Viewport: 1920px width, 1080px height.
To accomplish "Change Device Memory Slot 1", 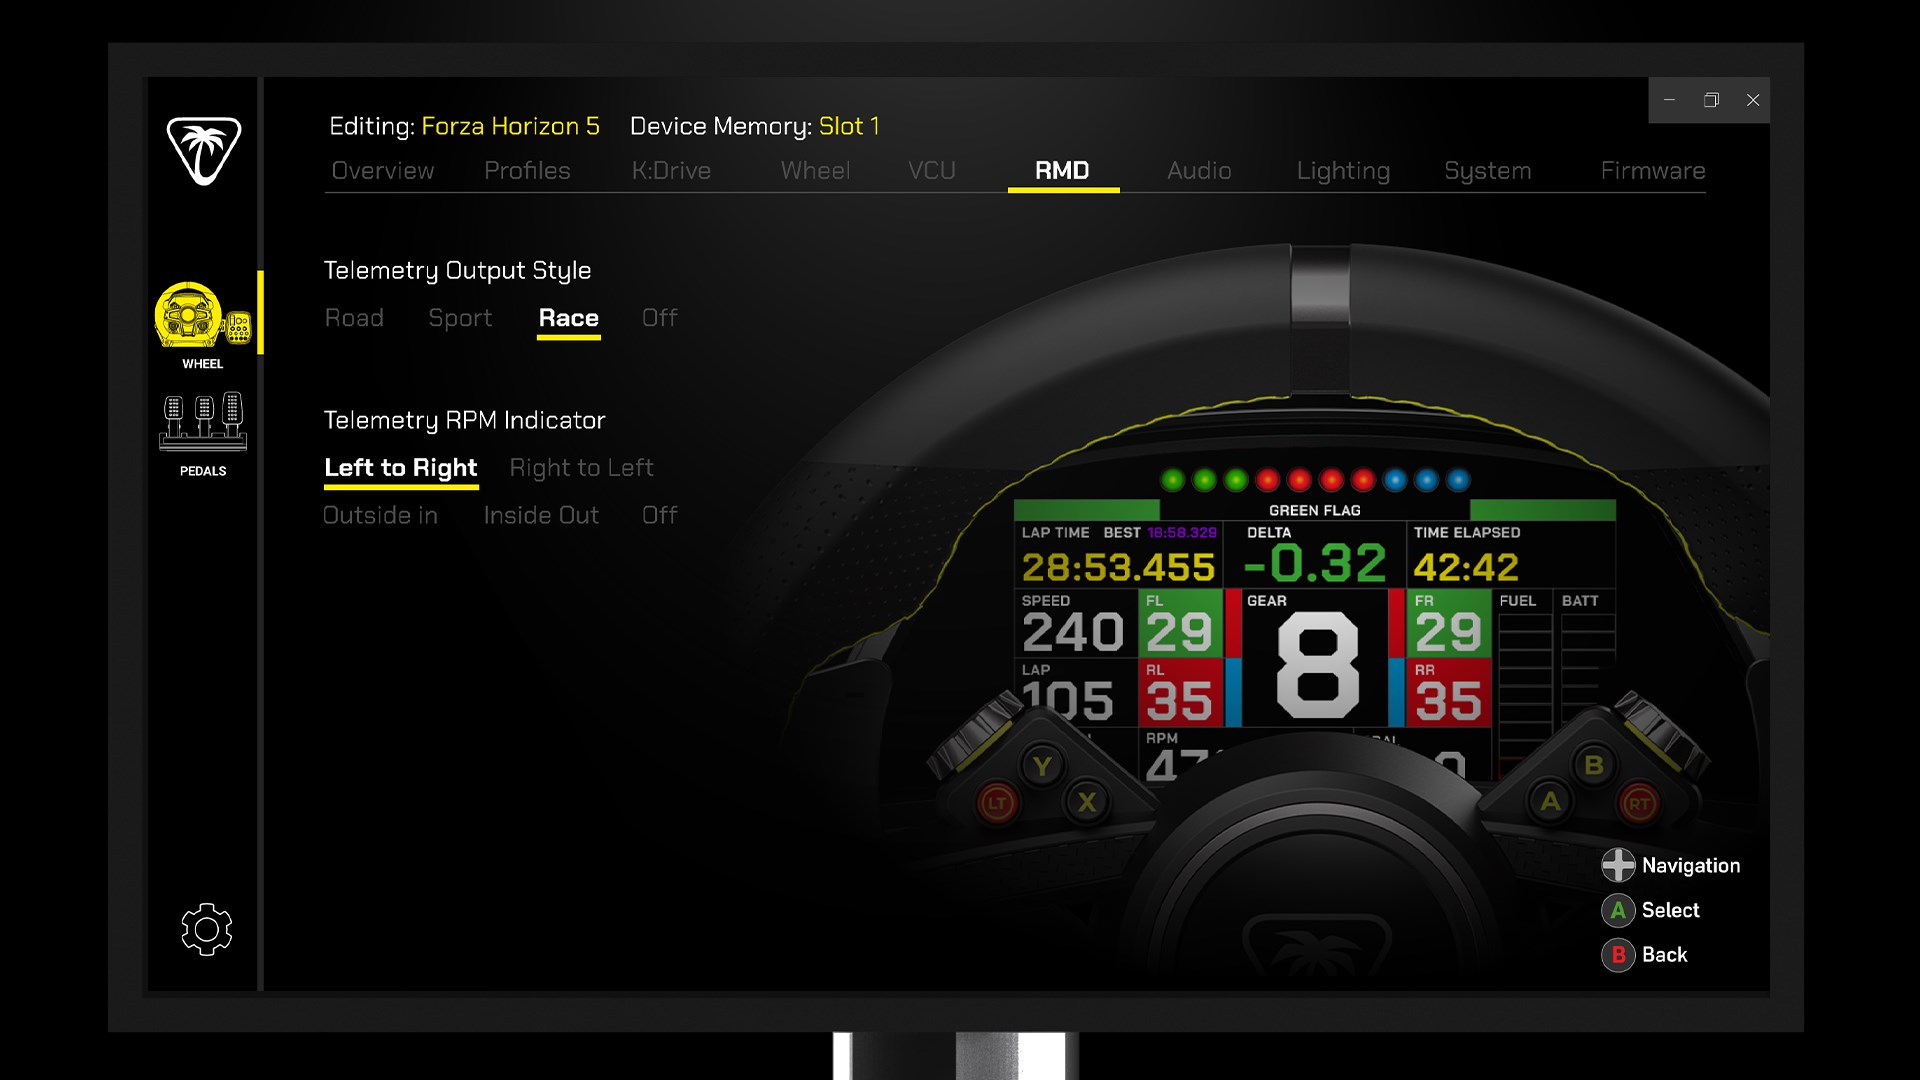I will tap(851, 126).
